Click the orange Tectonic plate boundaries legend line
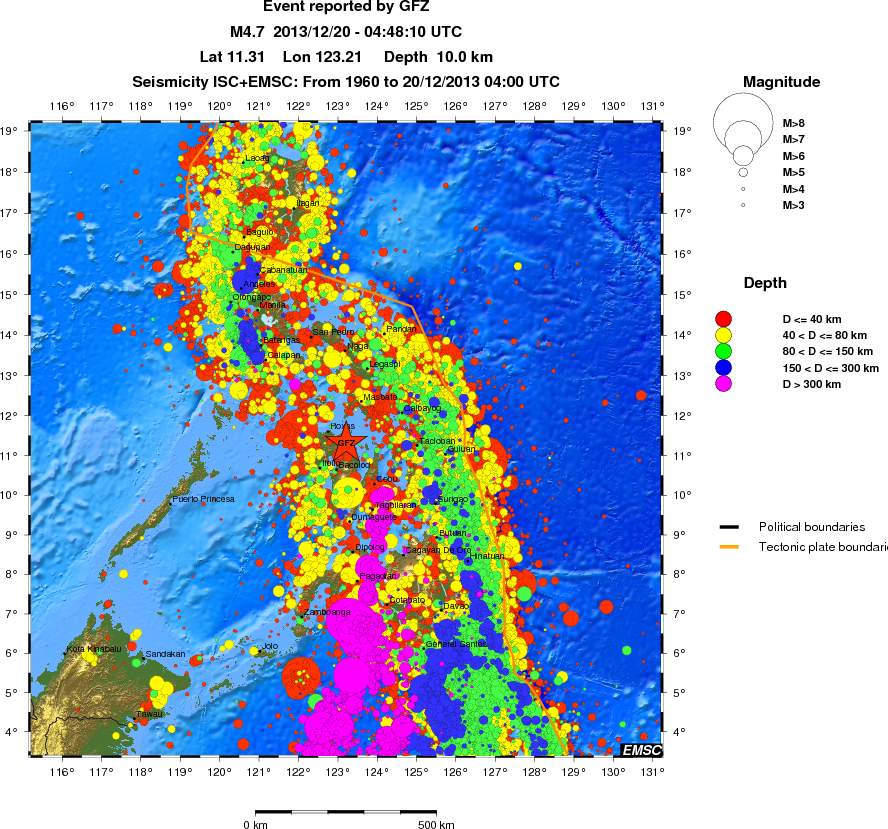The height and width of the screenshot is (829, 888). click(x=729, y=547)
